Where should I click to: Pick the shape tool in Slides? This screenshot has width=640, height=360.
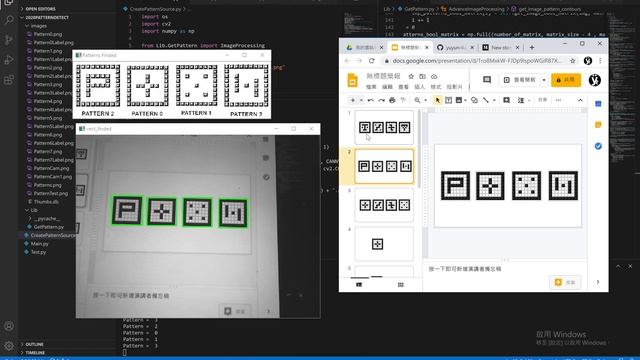[474, 100]
